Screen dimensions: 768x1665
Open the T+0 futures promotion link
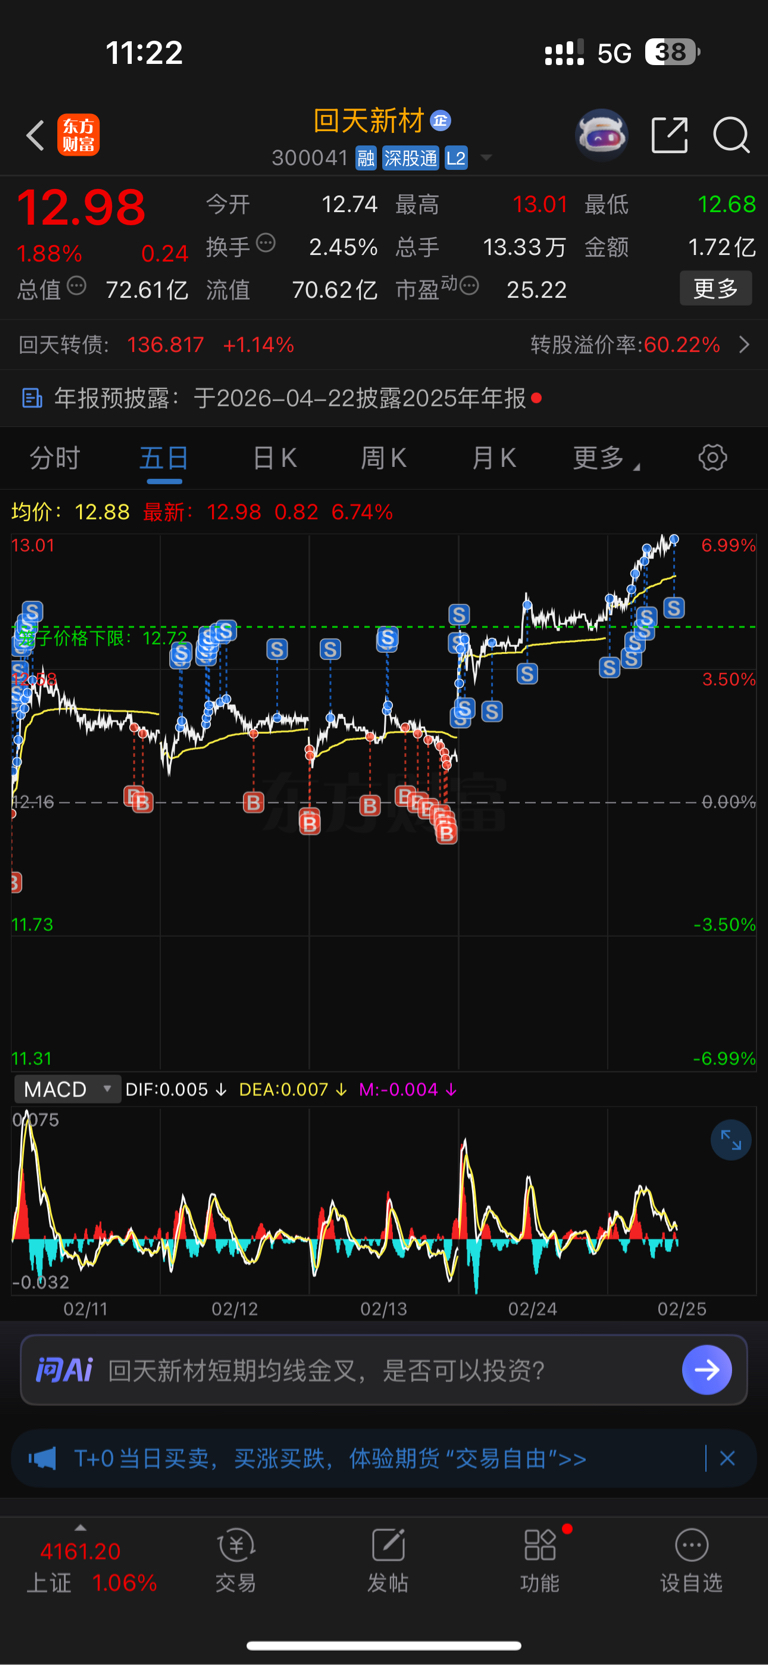pos(330,1459)
